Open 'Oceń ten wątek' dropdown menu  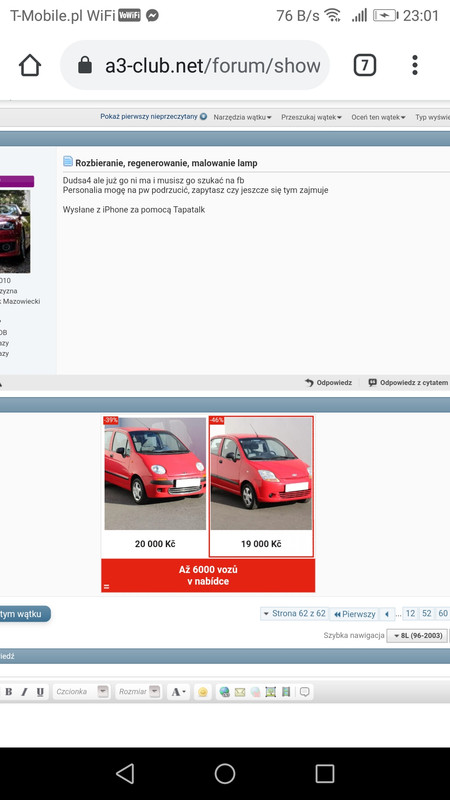pos(378,117)
